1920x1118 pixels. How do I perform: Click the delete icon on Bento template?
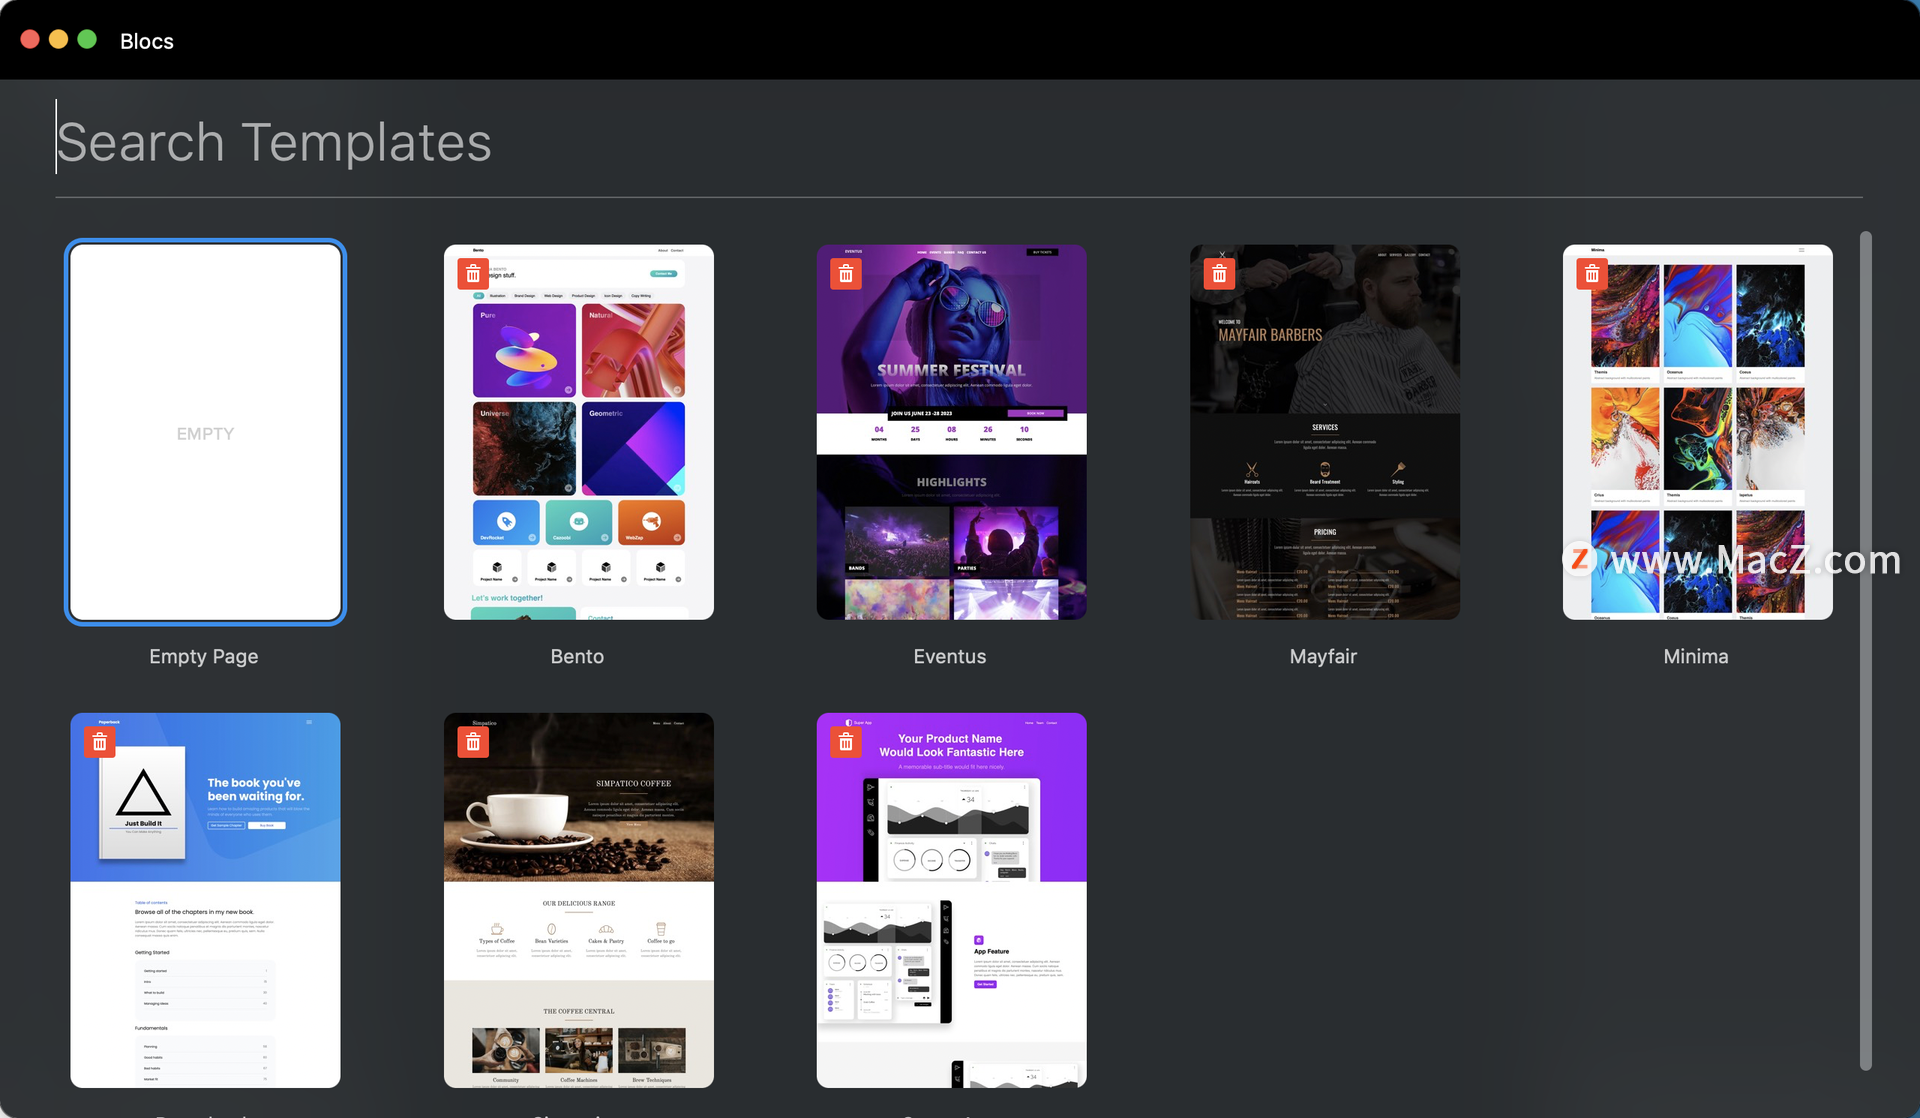click(x=472, y=273)
